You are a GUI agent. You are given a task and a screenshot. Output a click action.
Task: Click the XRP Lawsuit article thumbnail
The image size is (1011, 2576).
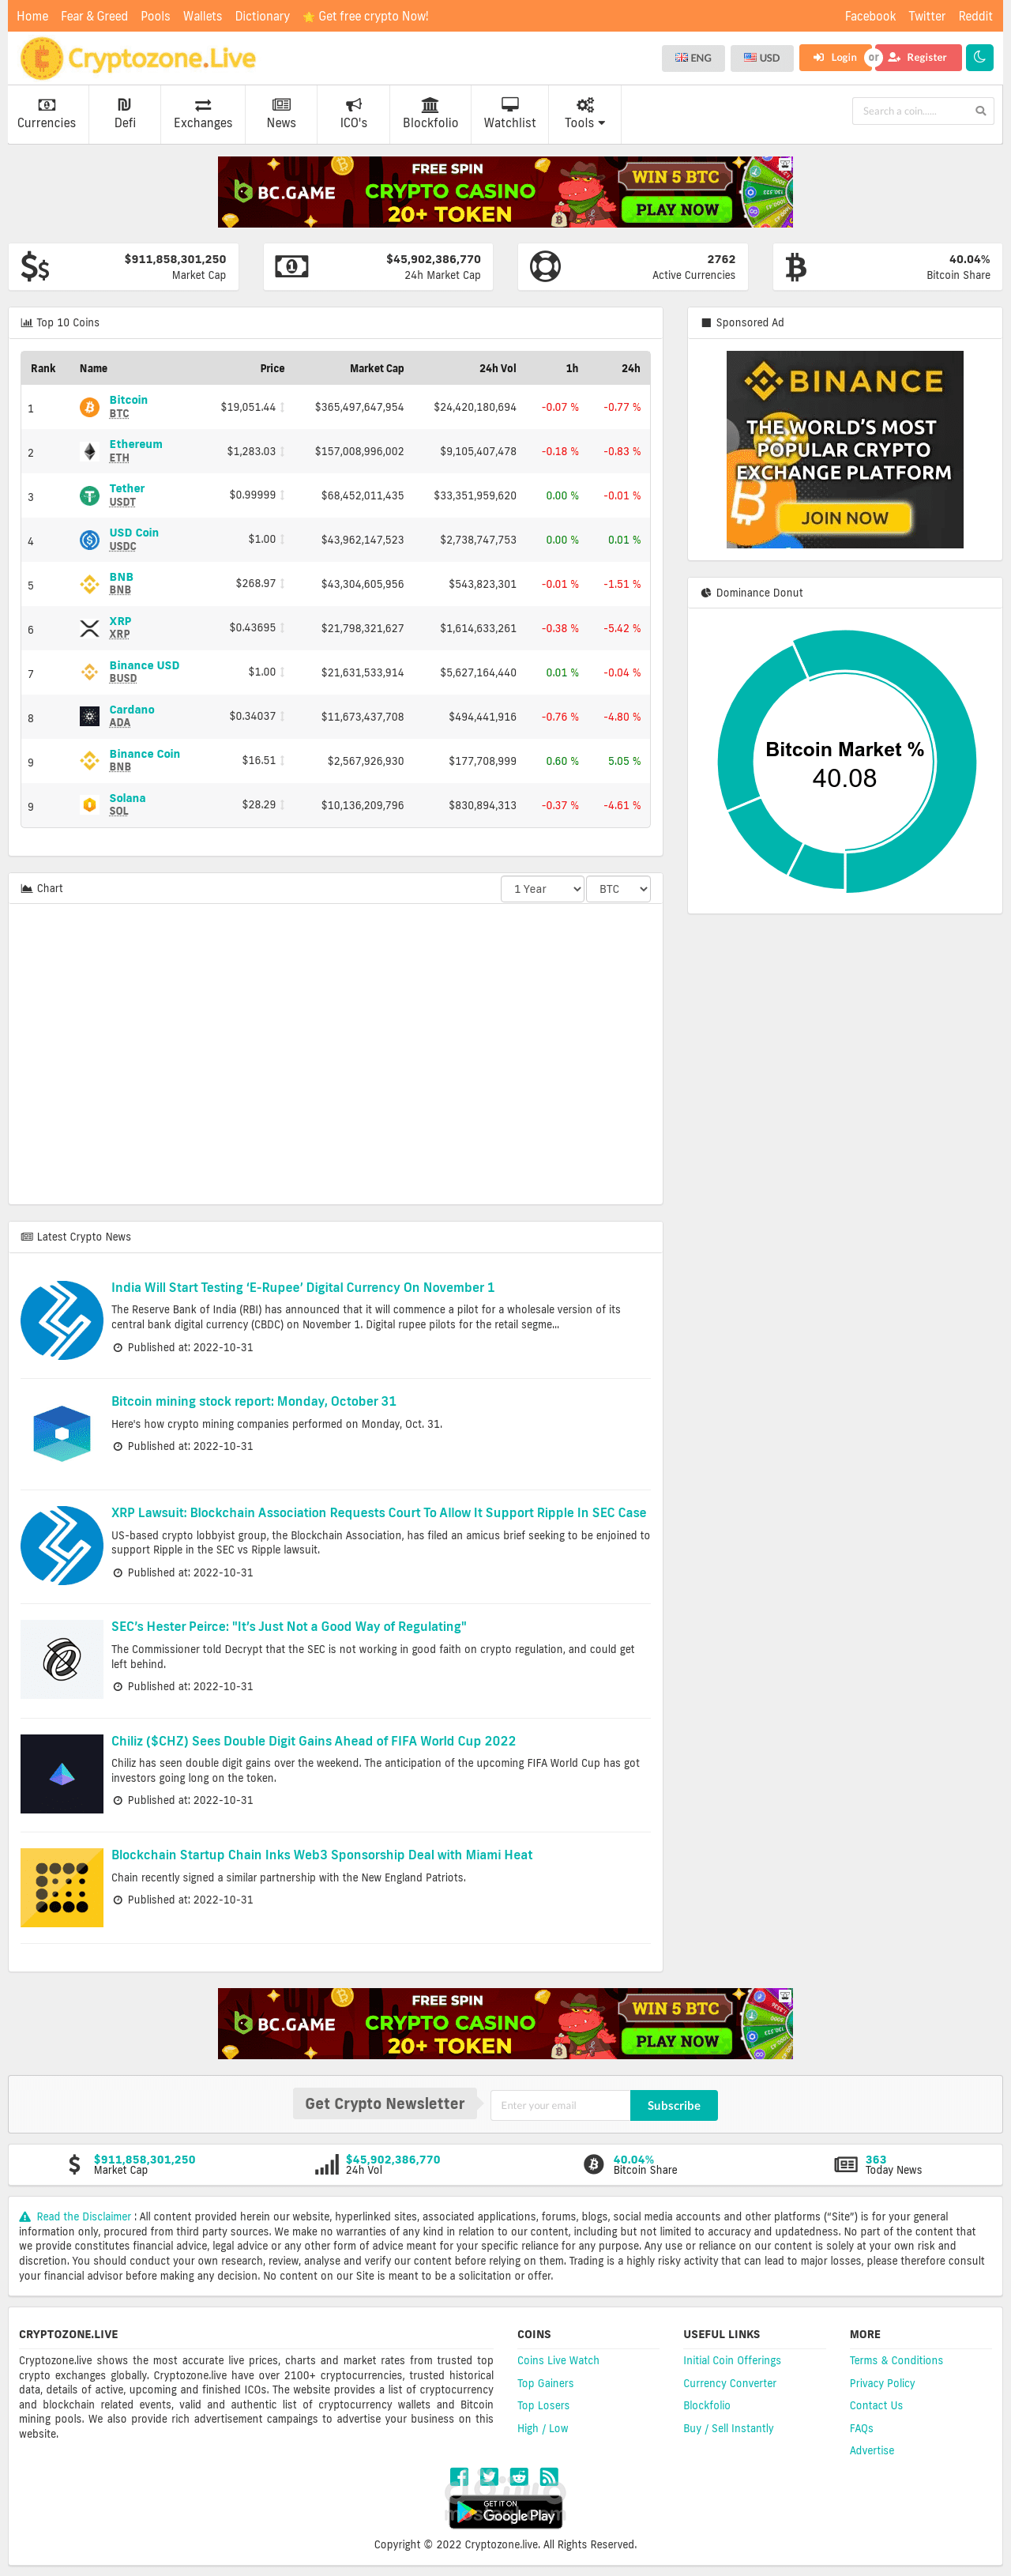click(62, 1545)
